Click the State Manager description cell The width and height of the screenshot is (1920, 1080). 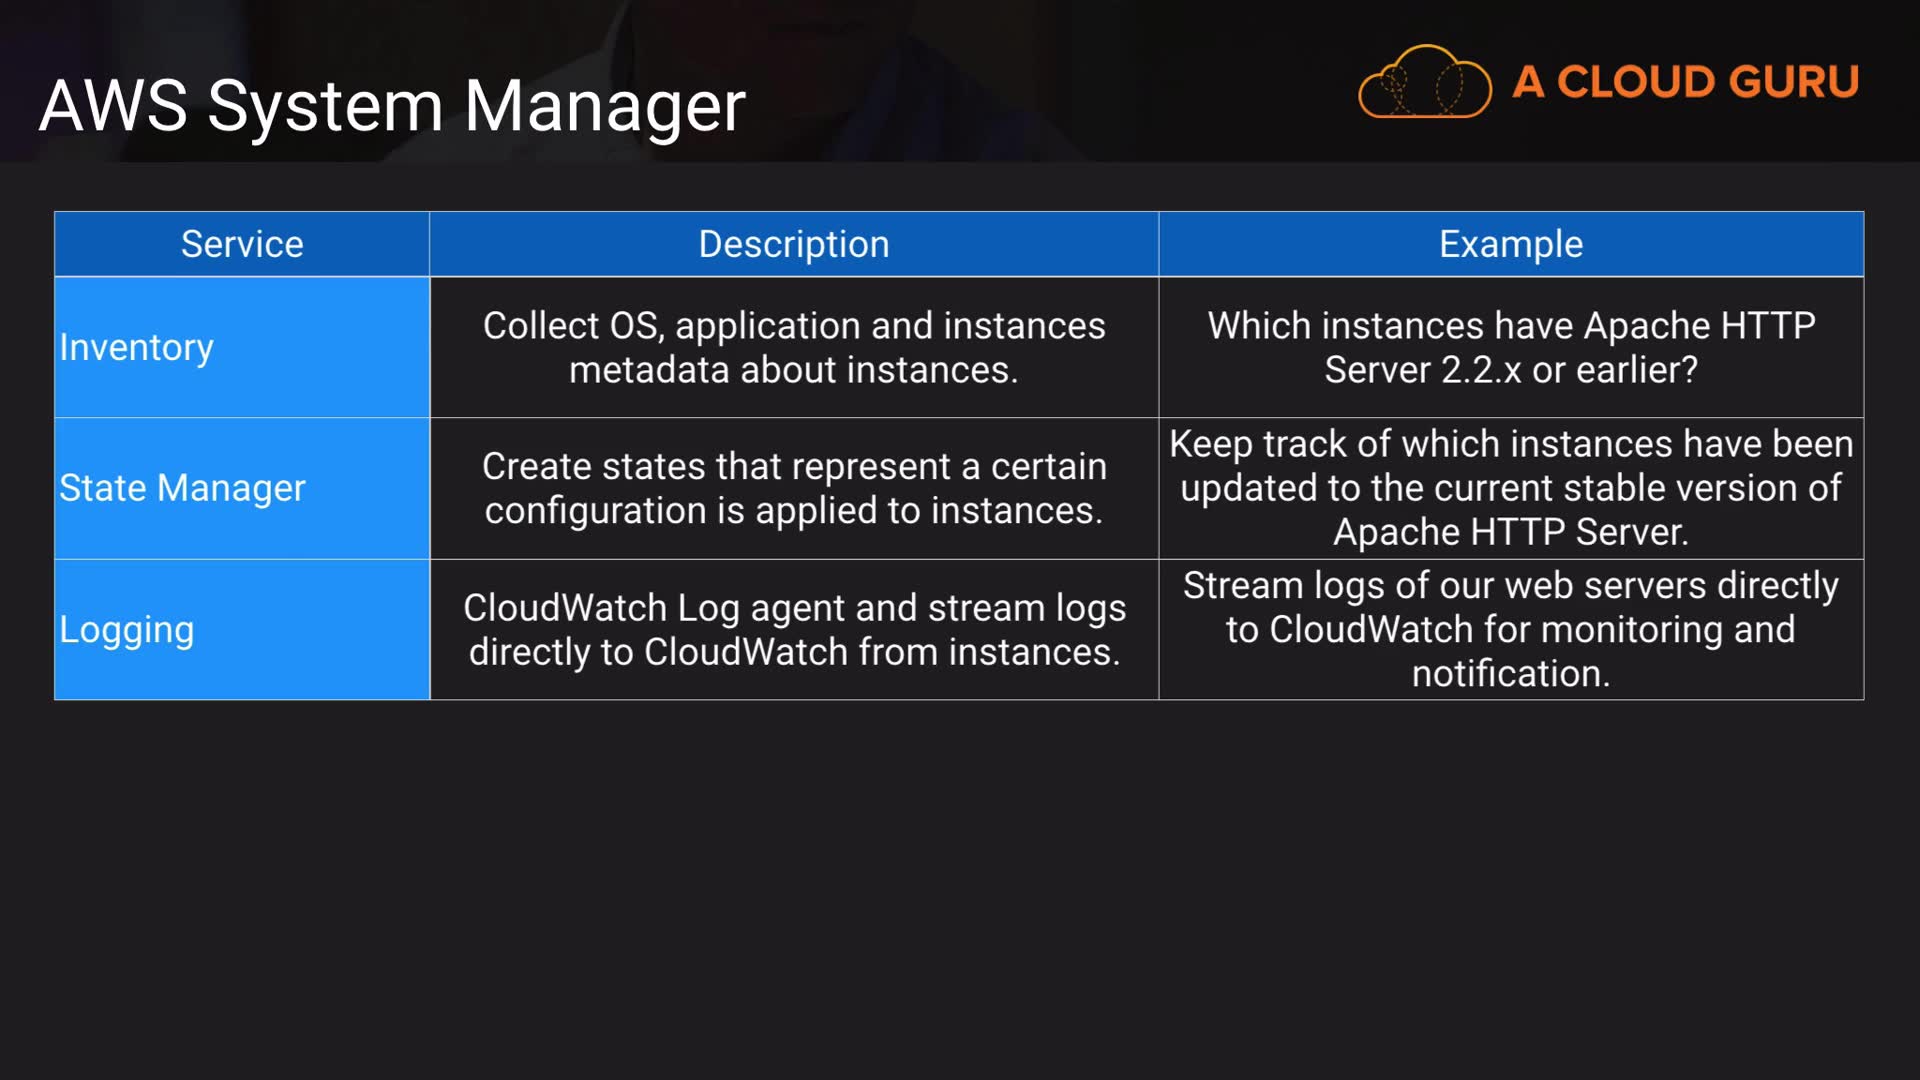click(x=793, y=488)
